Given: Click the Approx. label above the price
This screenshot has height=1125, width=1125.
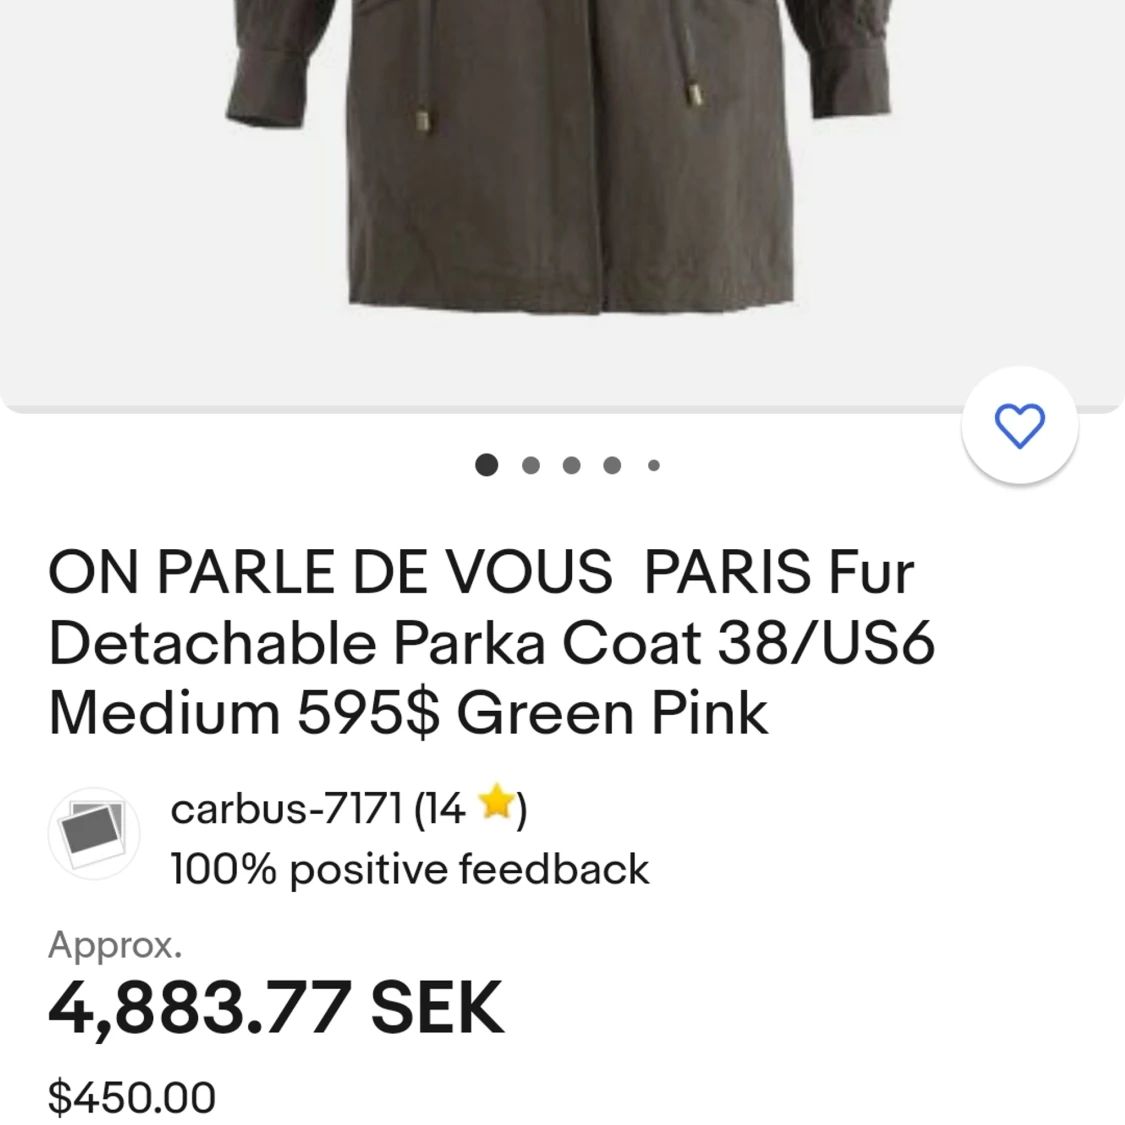Looking at the screenshot, I should point(115,945).
